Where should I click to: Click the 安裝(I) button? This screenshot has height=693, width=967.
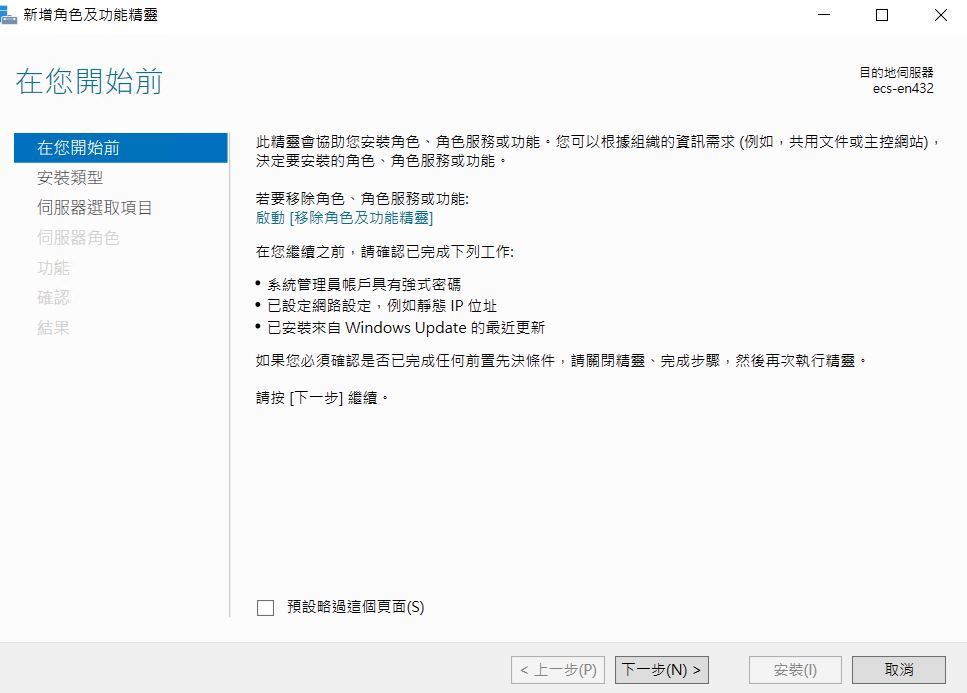coord(795,670)
